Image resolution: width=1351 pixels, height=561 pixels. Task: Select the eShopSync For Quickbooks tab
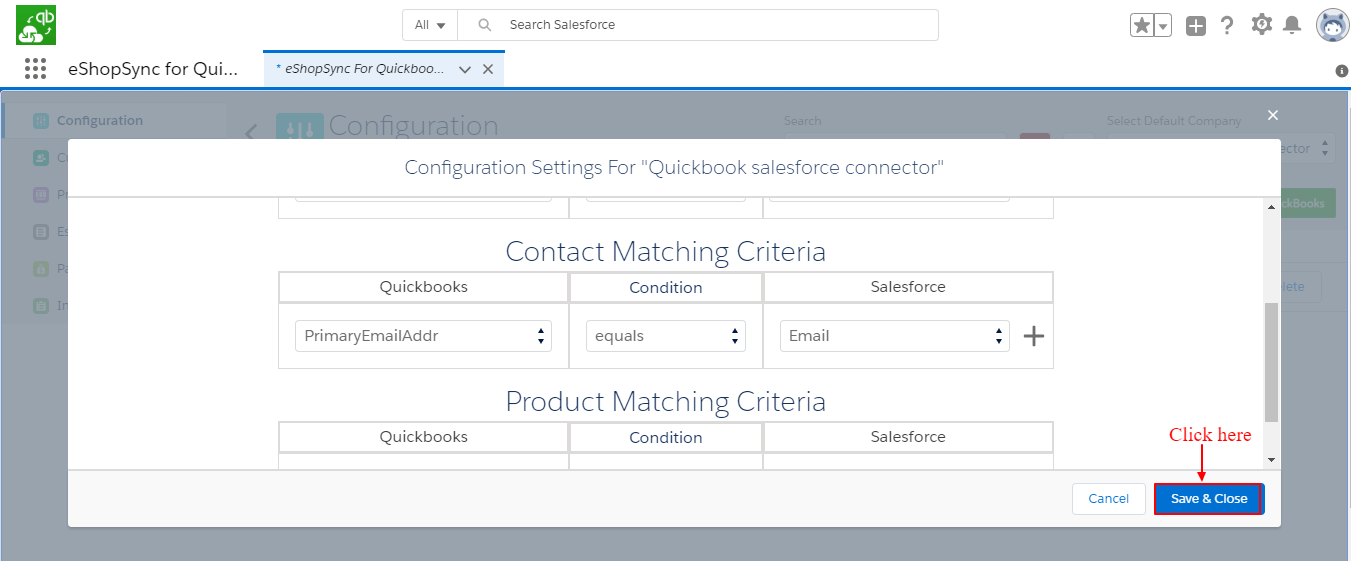tap(360, 69)
